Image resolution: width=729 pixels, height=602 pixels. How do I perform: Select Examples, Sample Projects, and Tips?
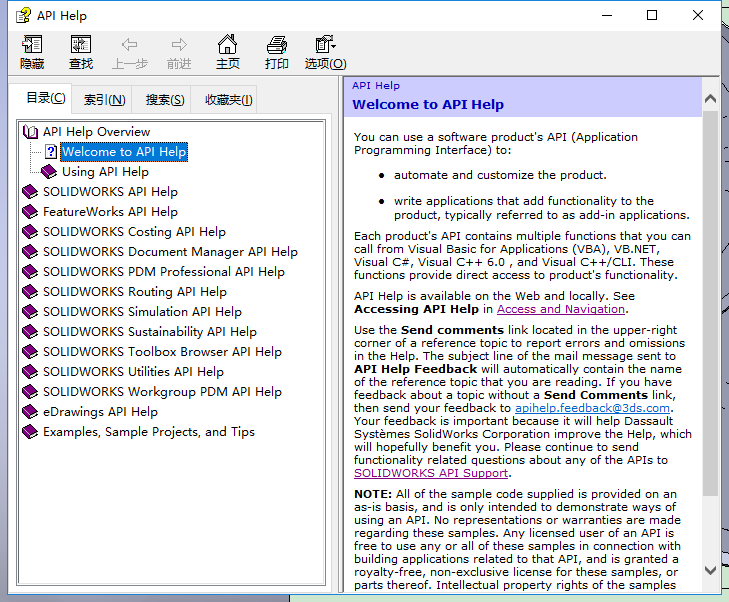148,432
